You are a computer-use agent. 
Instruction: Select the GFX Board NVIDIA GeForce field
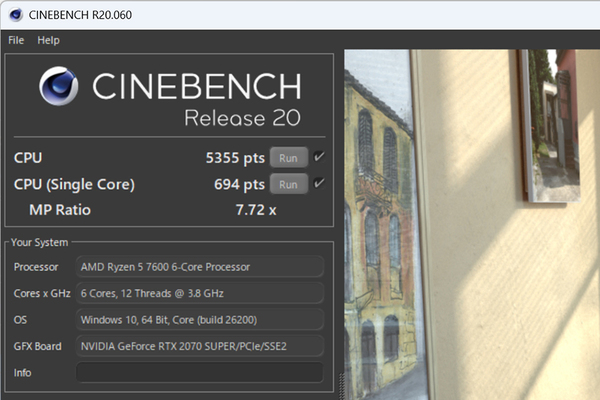(x=200, y=346)
